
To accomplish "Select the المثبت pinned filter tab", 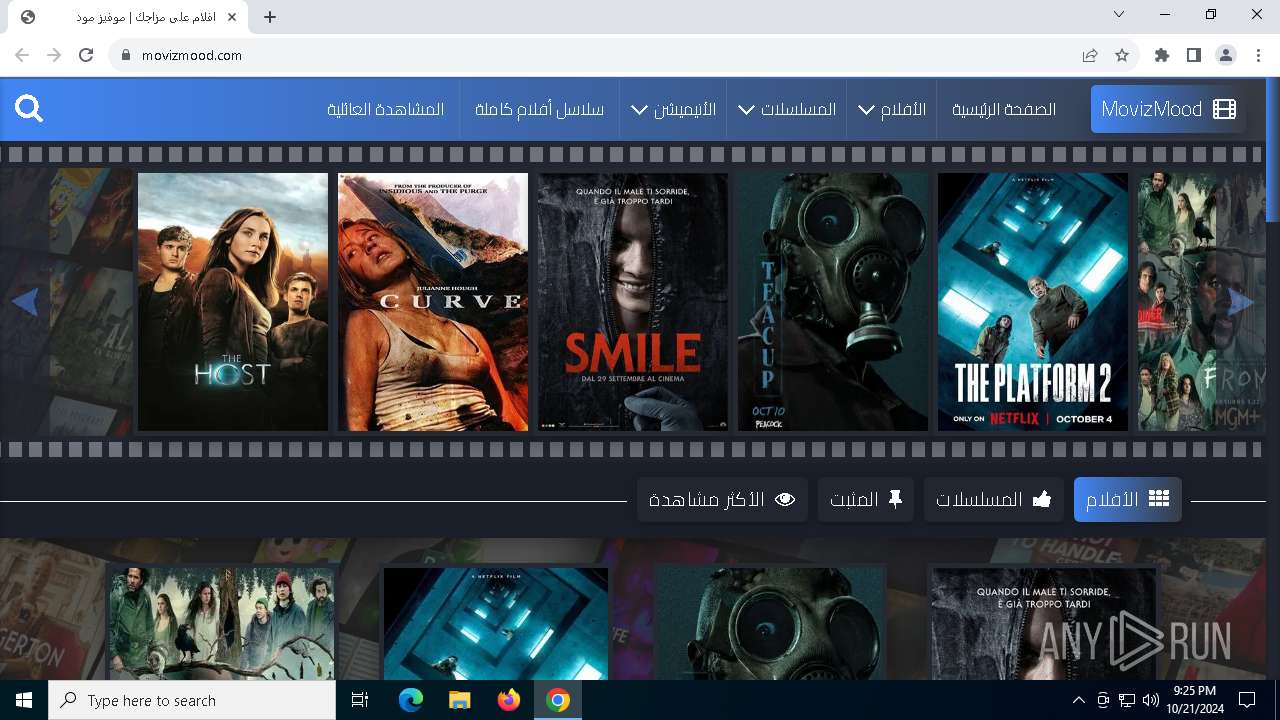I will (x=866, y=499).
